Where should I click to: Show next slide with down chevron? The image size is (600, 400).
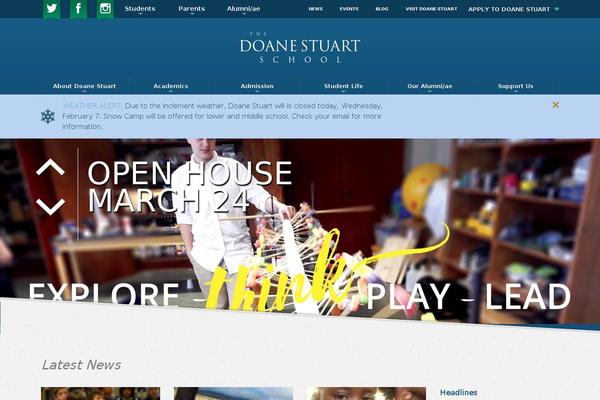[50, 207]
